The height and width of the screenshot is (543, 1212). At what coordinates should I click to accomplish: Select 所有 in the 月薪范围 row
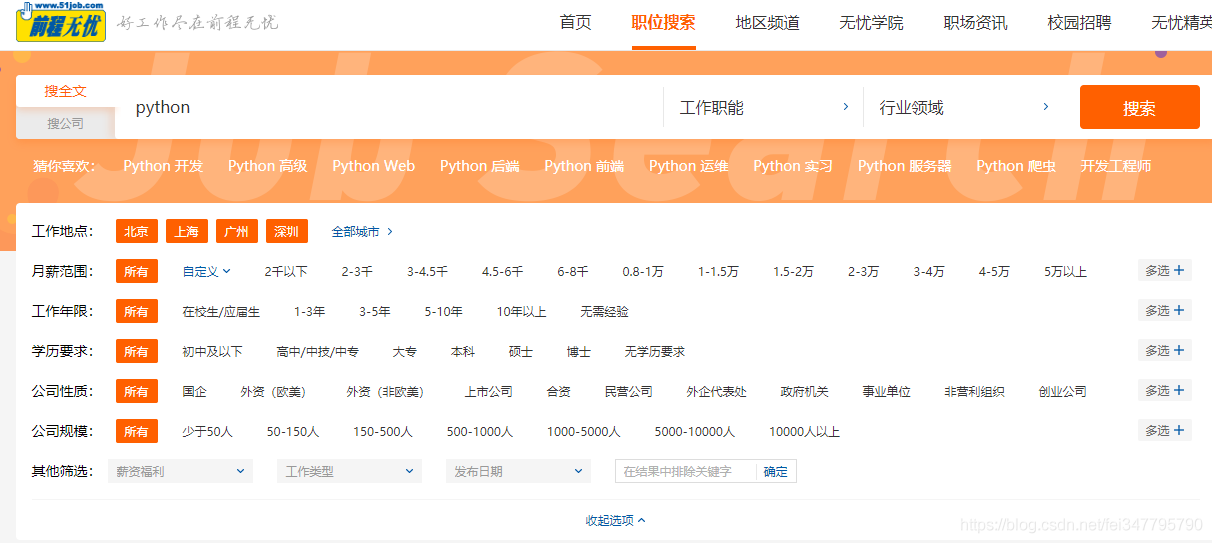(x=136, y=271)
